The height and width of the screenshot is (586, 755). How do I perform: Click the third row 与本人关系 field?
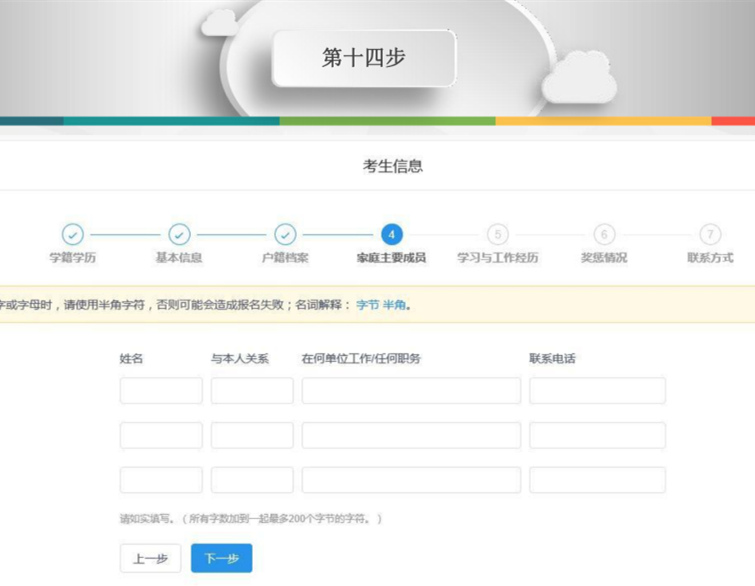click(x=252, y=480)
